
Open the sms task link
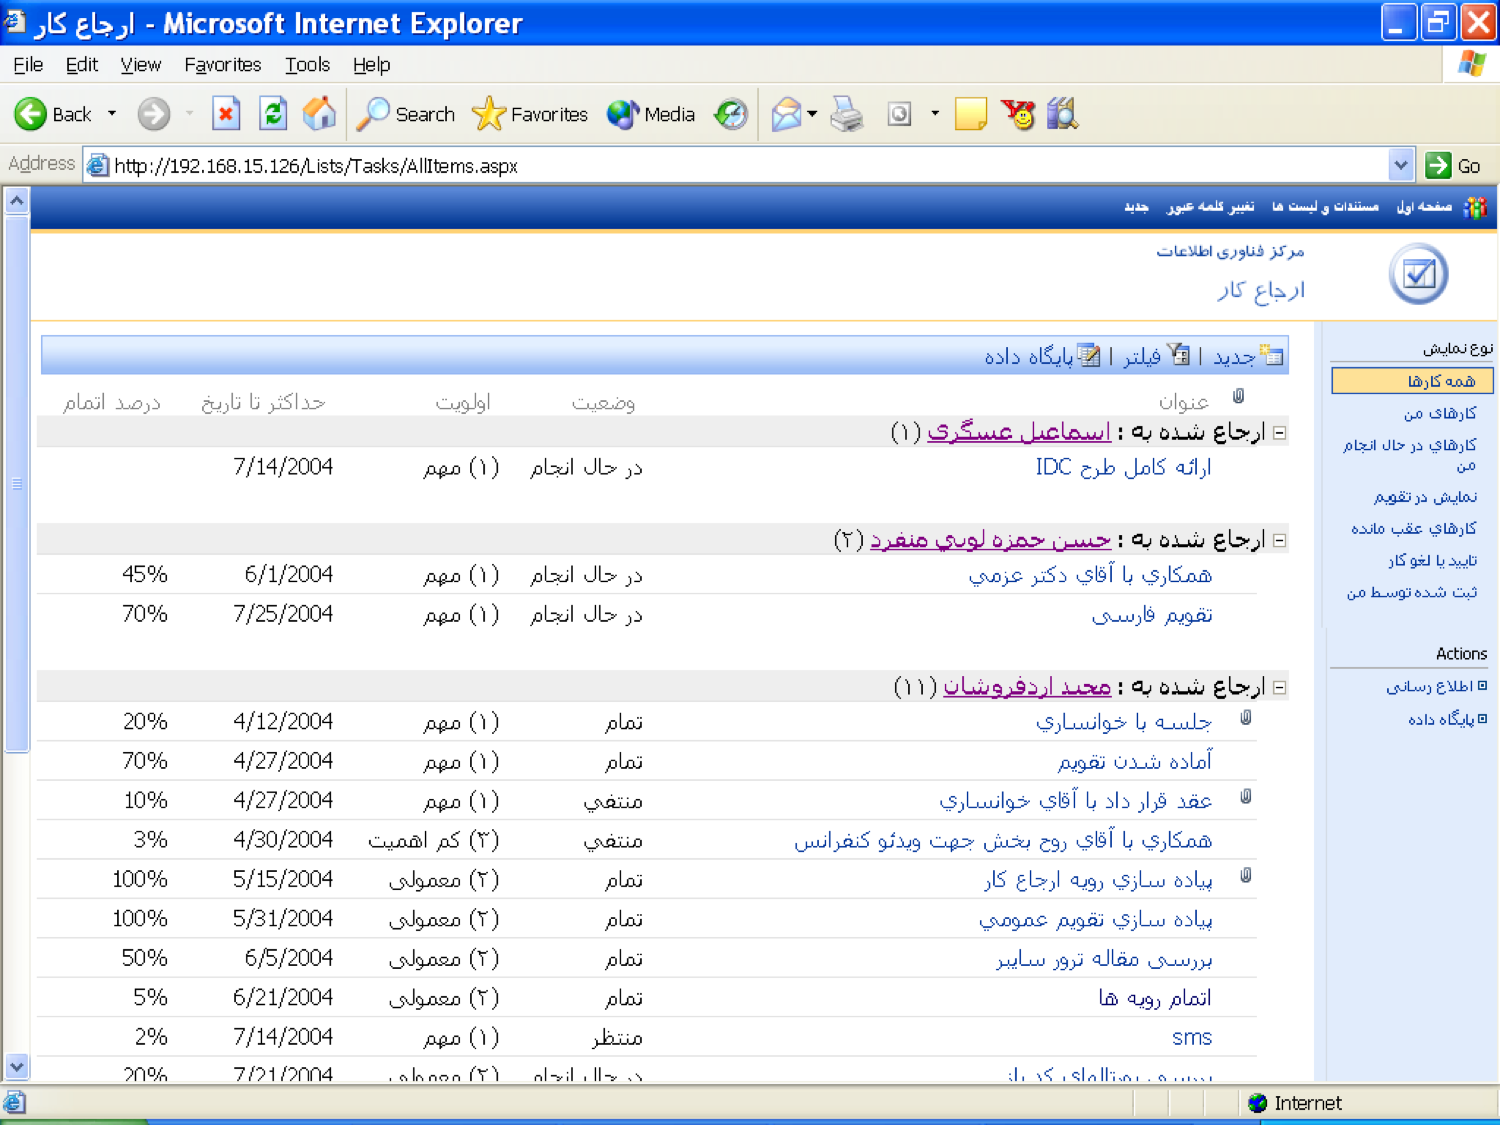(x=1191, y=1038)
